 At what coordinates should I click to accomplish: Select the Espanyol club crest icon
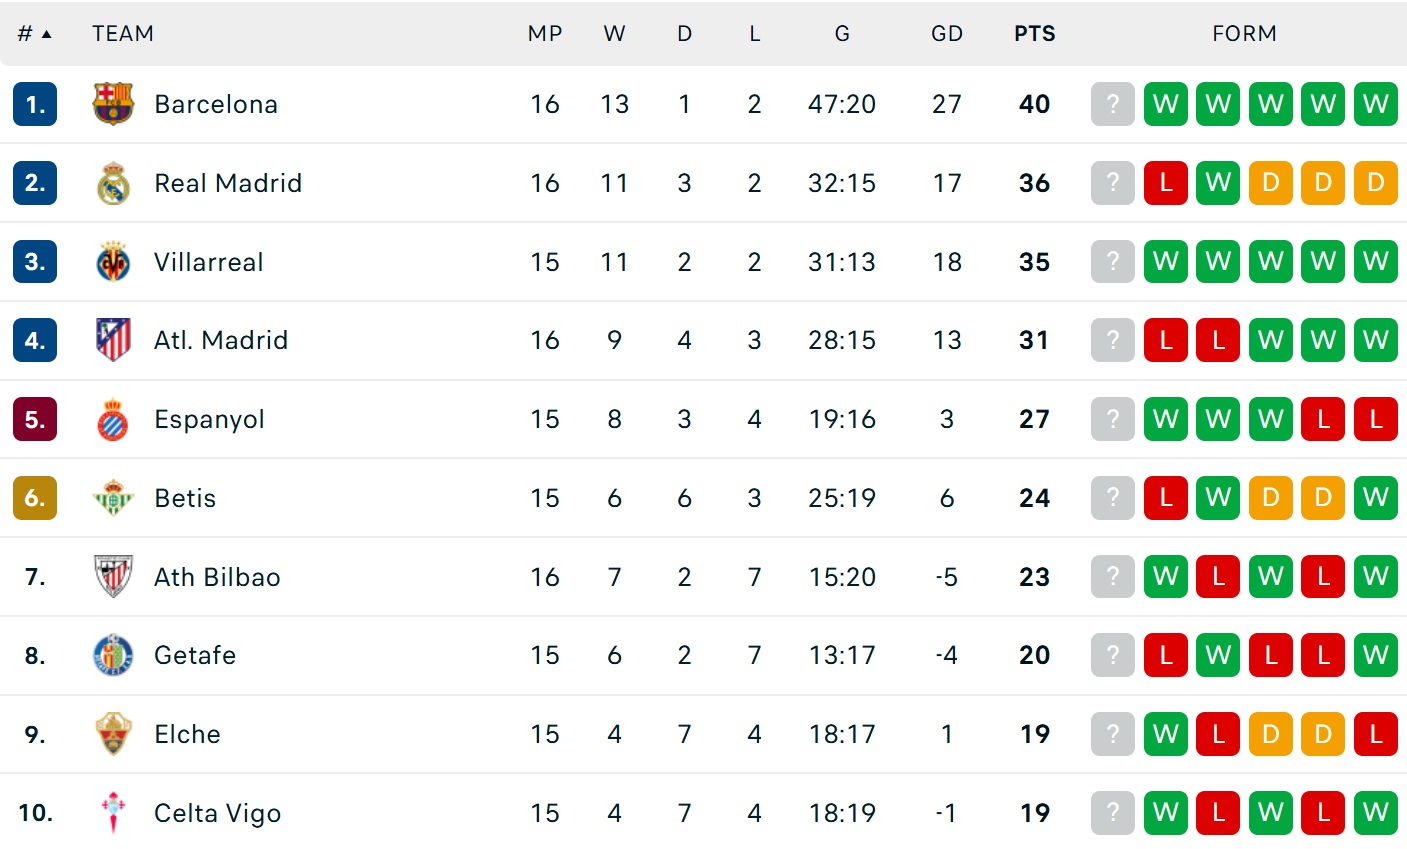[113, 419]
